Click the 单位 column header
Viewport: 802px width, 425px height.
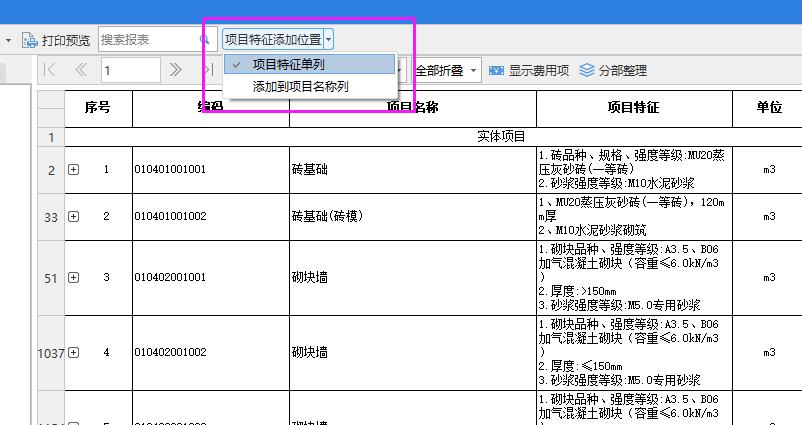[768, 108]
